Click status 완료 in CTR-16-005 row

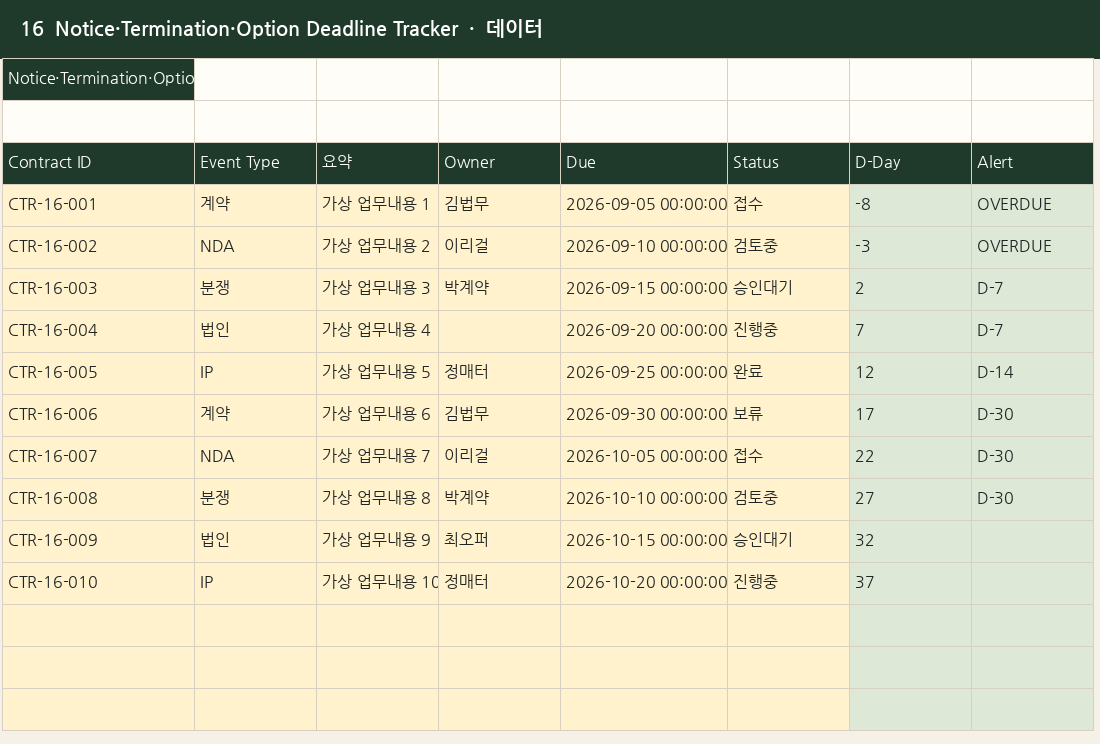(x=789, y=374)
